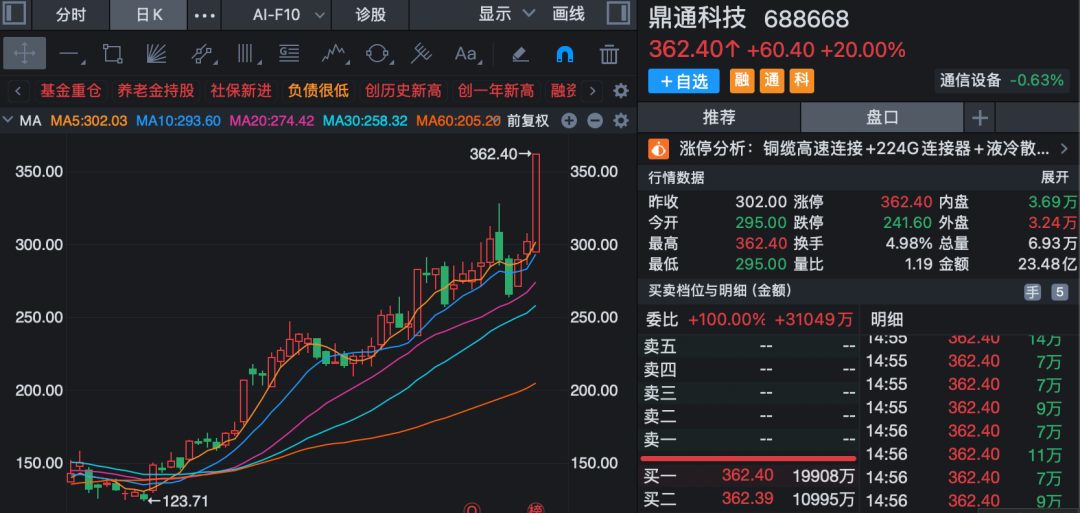Open the 通信设备 sector link
The height and width of the screenshot is (513, 1080).
tap(970, 81)
